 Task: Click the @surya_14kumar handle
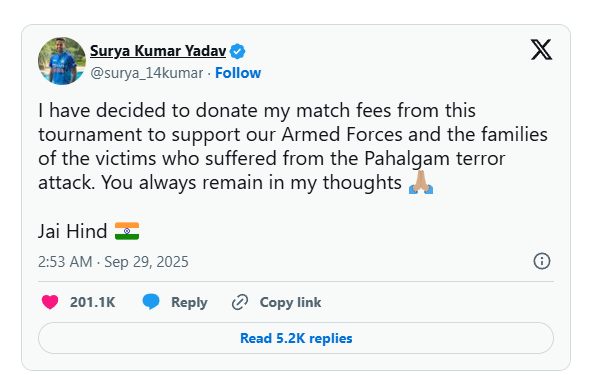pyautogui.click(x=147, y=73)
